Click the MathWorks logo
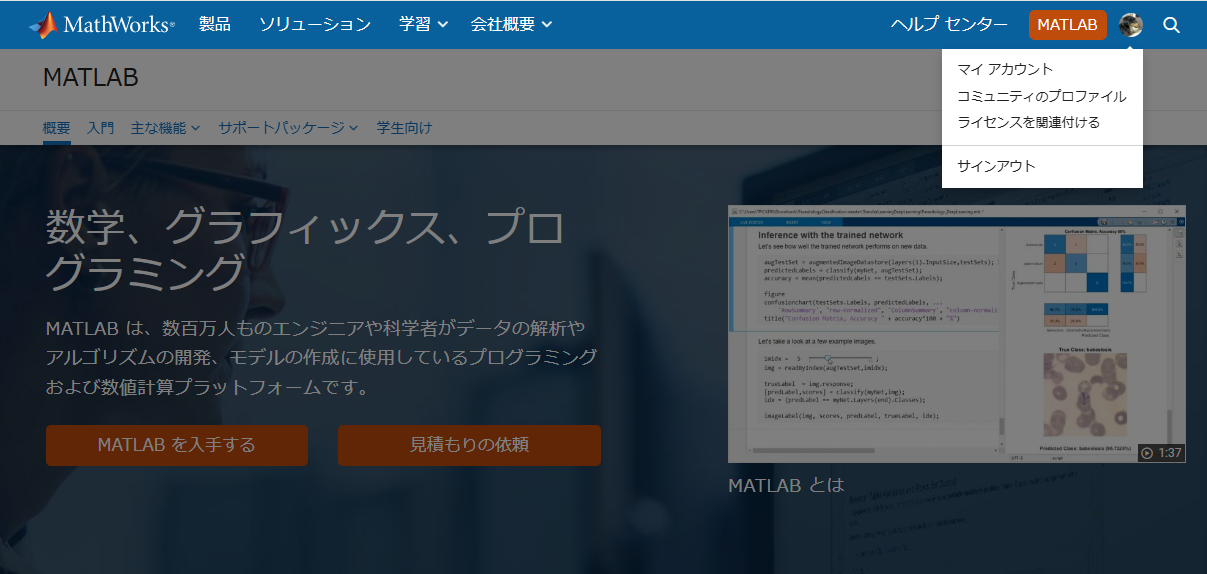This screenshot has width=1207, height=574. [x=101, y=24]
